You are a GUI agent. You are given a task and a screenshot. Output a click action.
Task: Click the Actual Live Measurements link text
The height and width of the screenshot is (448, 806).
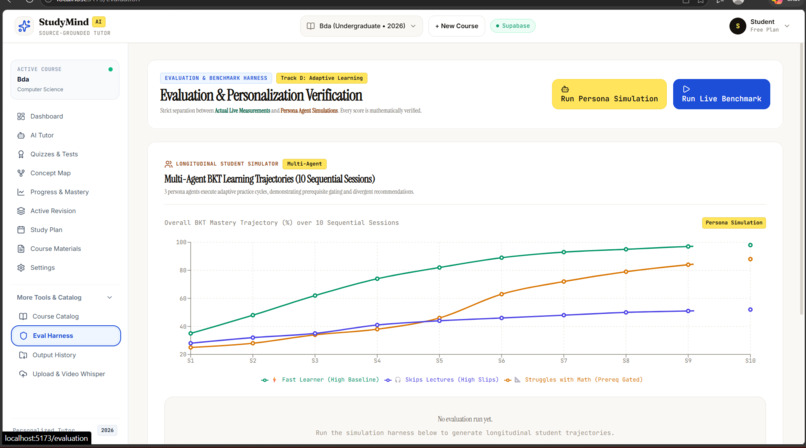(242, 110)
